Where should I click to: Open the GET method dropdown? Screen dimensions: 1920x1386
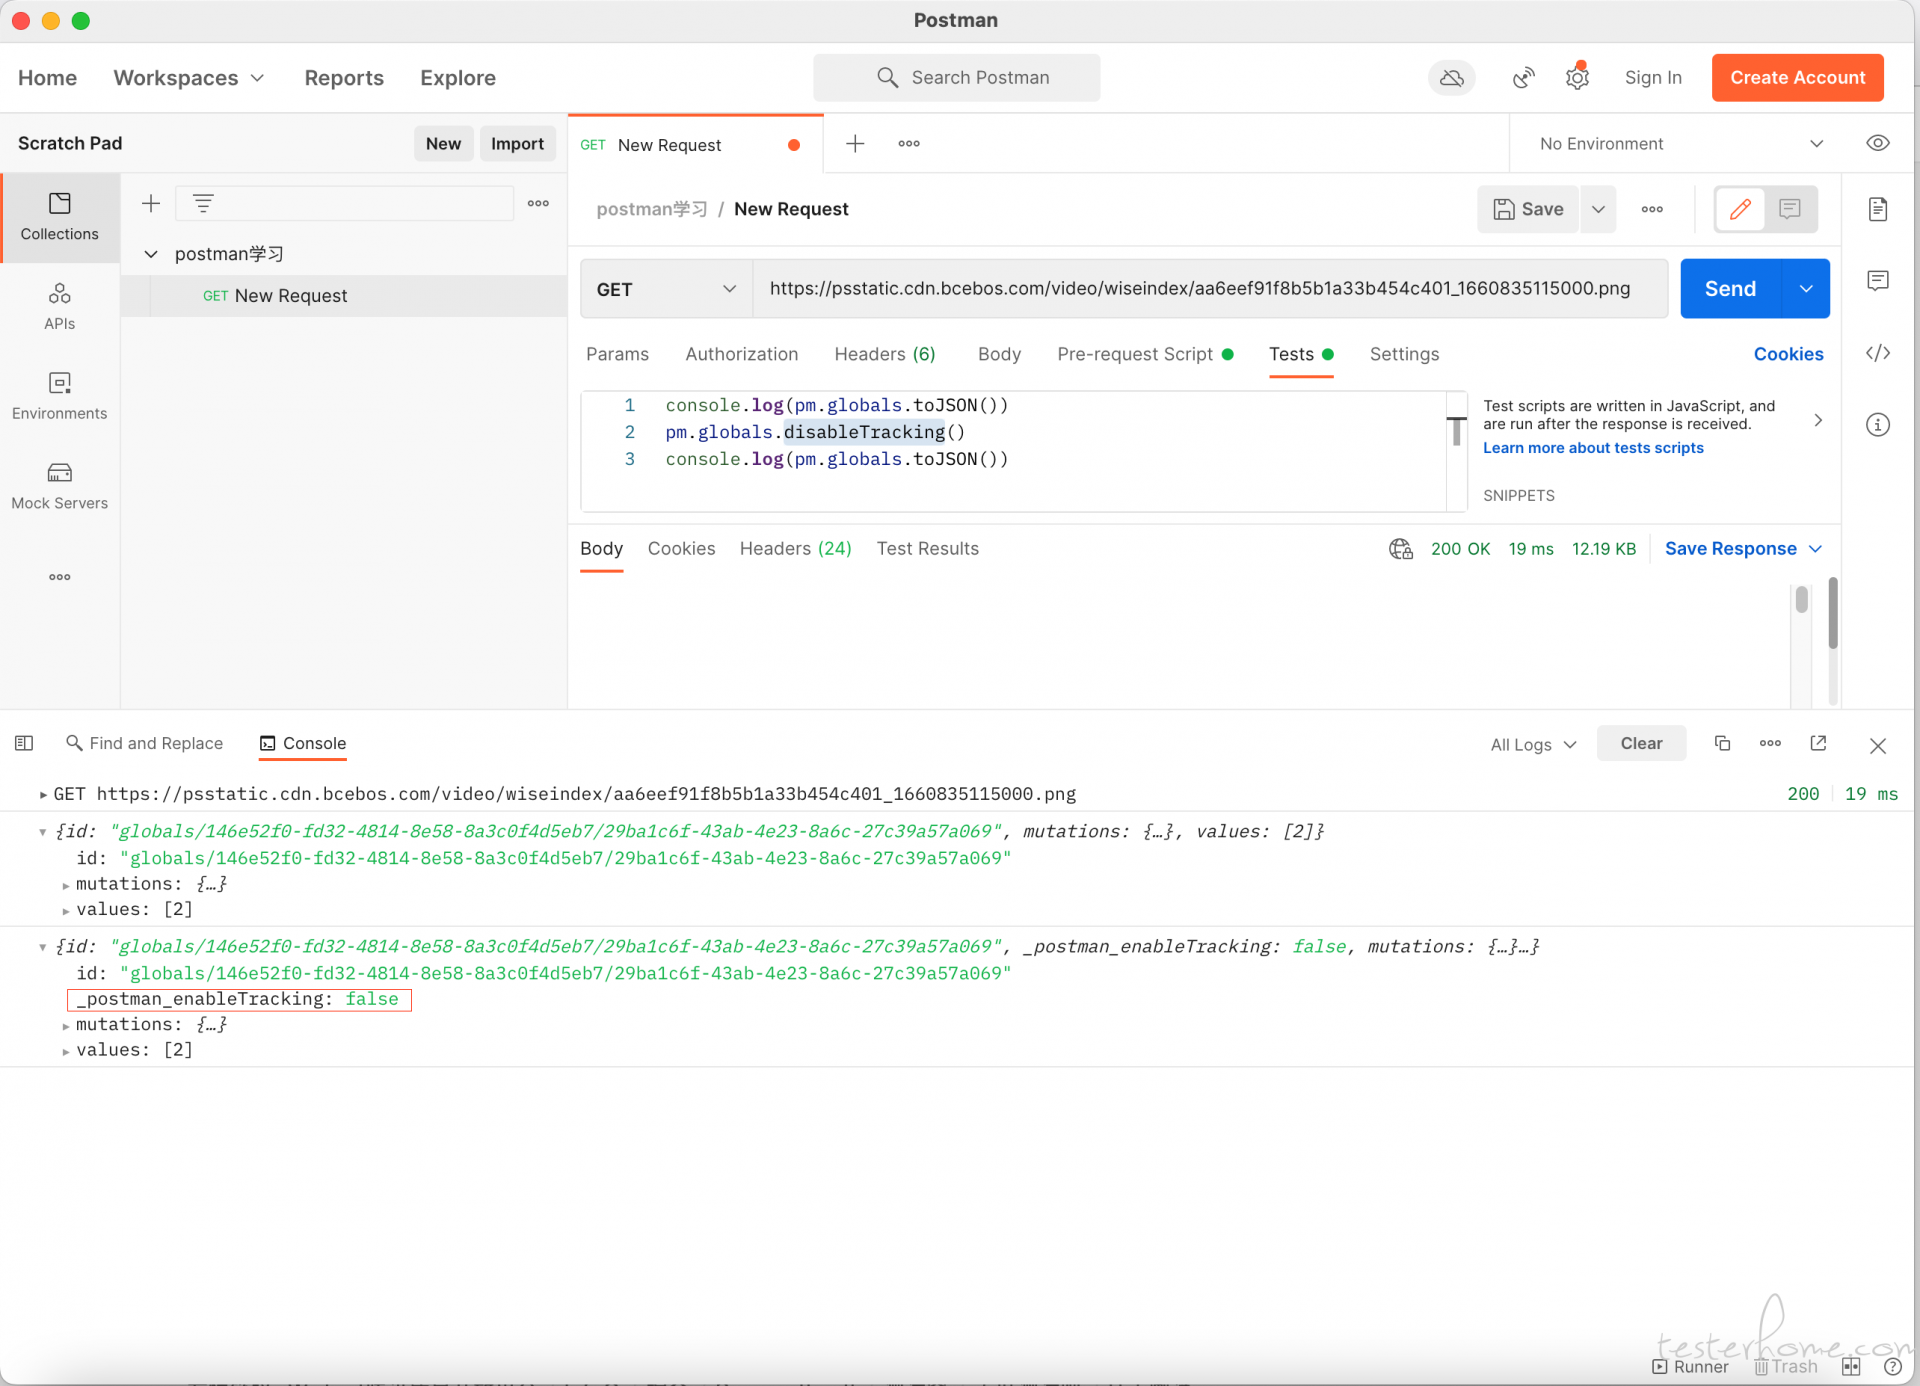666,289
